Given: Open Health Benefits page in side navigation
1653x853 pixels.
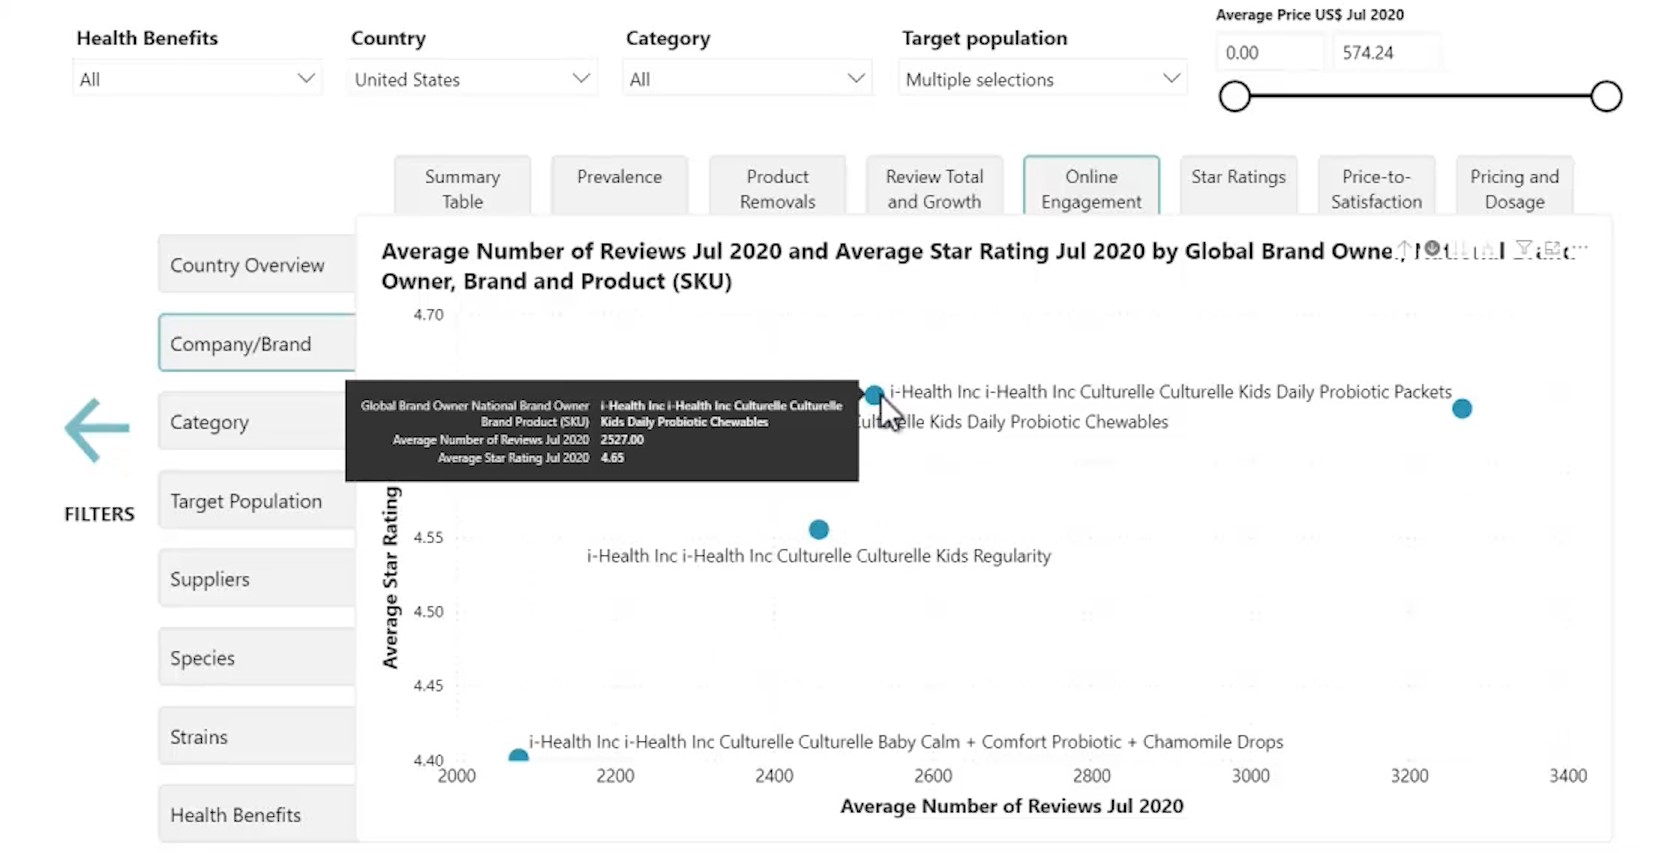Looking at the screenshot, I should (x=257, y=814).
